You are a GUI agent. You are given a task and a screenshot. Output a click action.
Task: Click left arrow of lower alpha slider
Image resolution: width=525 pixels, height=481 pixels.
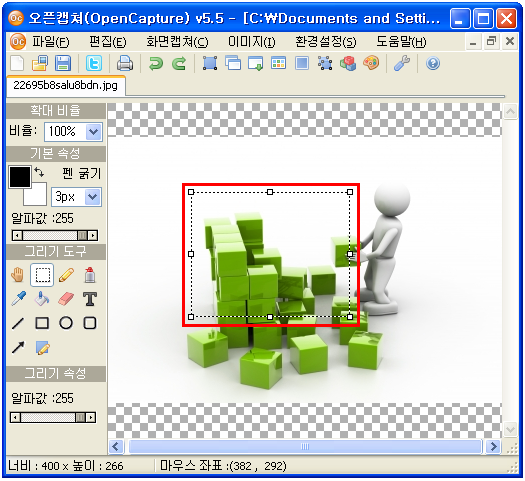point(15,417)
